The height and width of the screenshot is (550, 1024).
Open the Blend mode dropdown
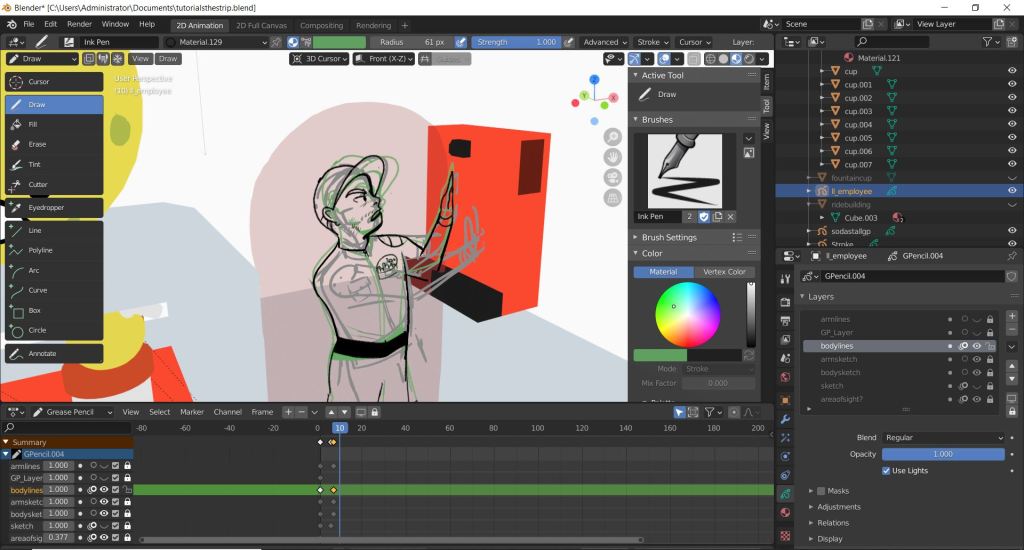point(943,438)
